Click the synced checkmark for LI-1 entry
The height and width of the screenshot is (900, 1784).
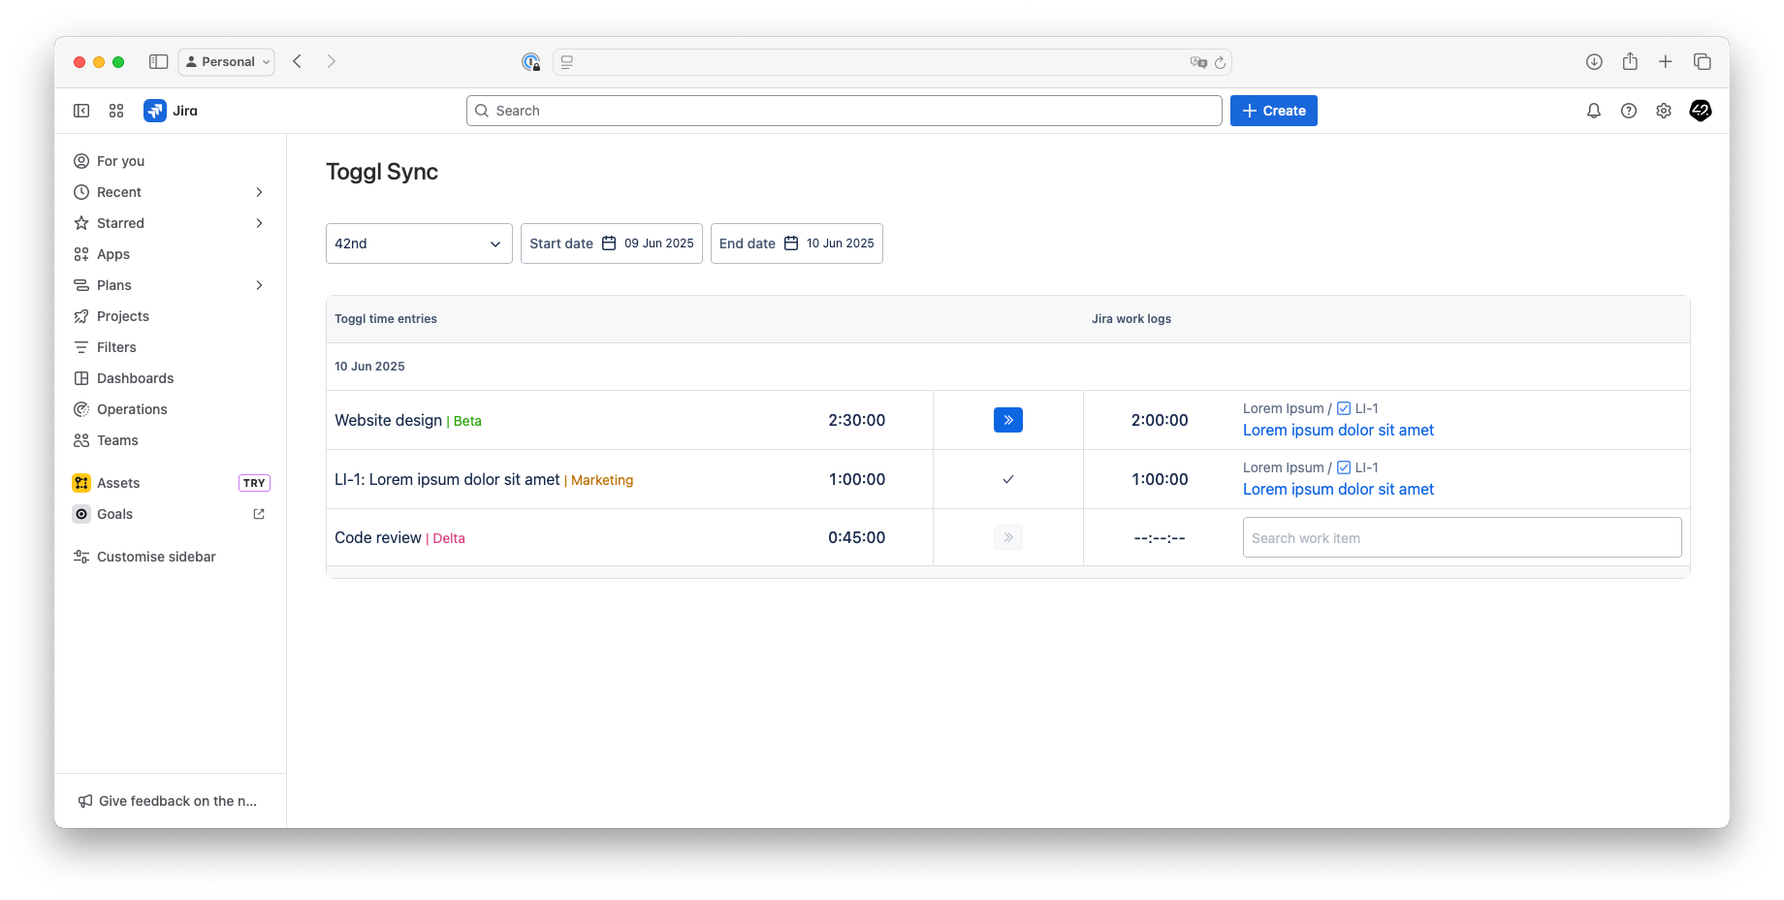point(1008,479)
